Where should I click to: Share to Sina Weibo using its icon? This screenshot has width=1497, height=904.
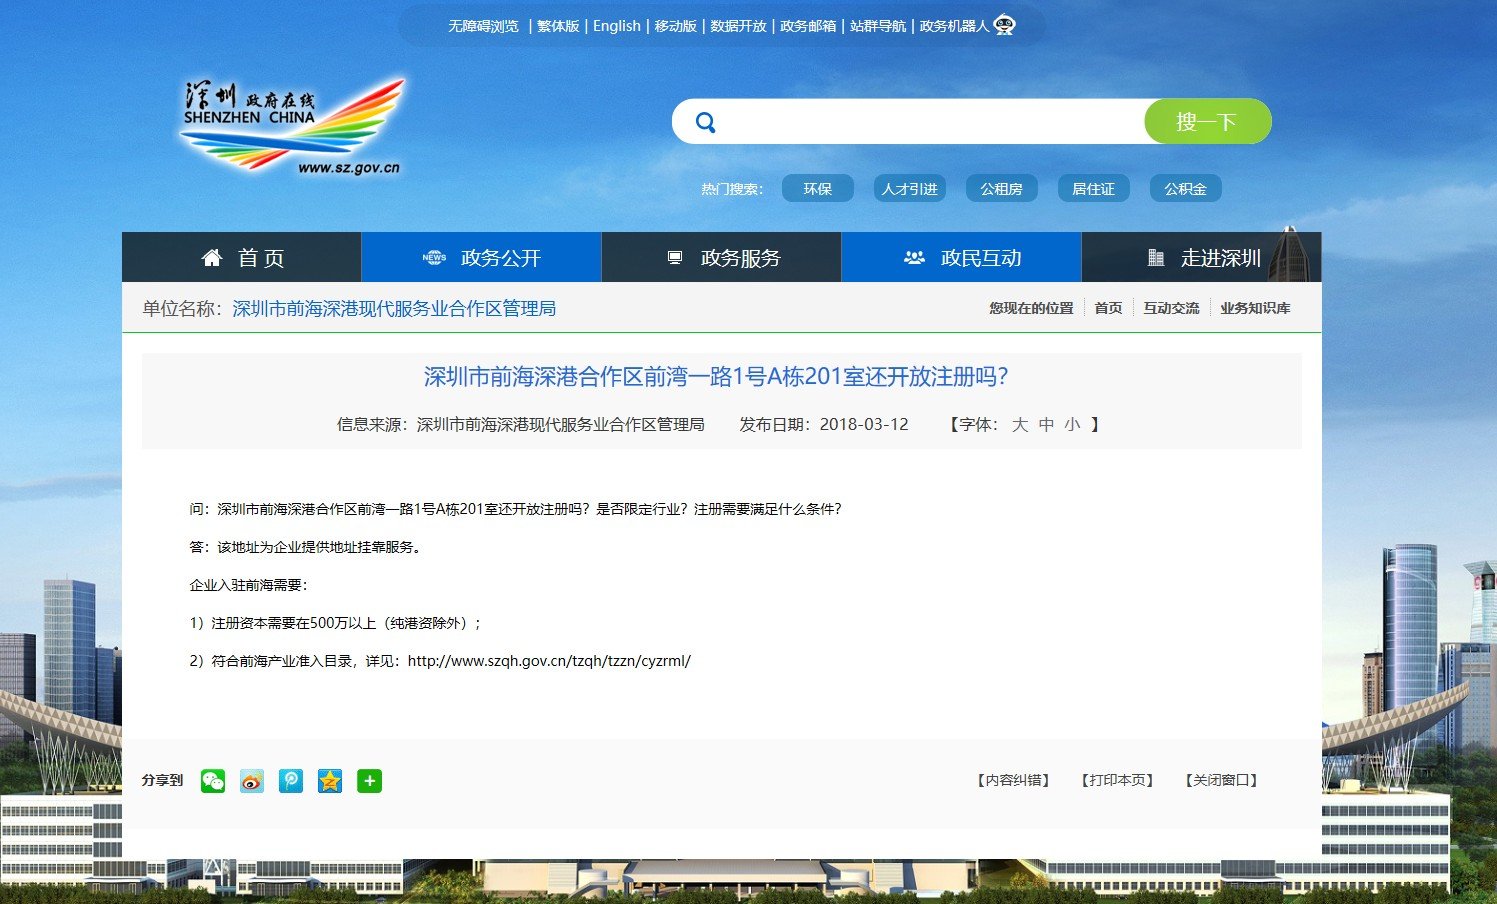coord(252,781)
